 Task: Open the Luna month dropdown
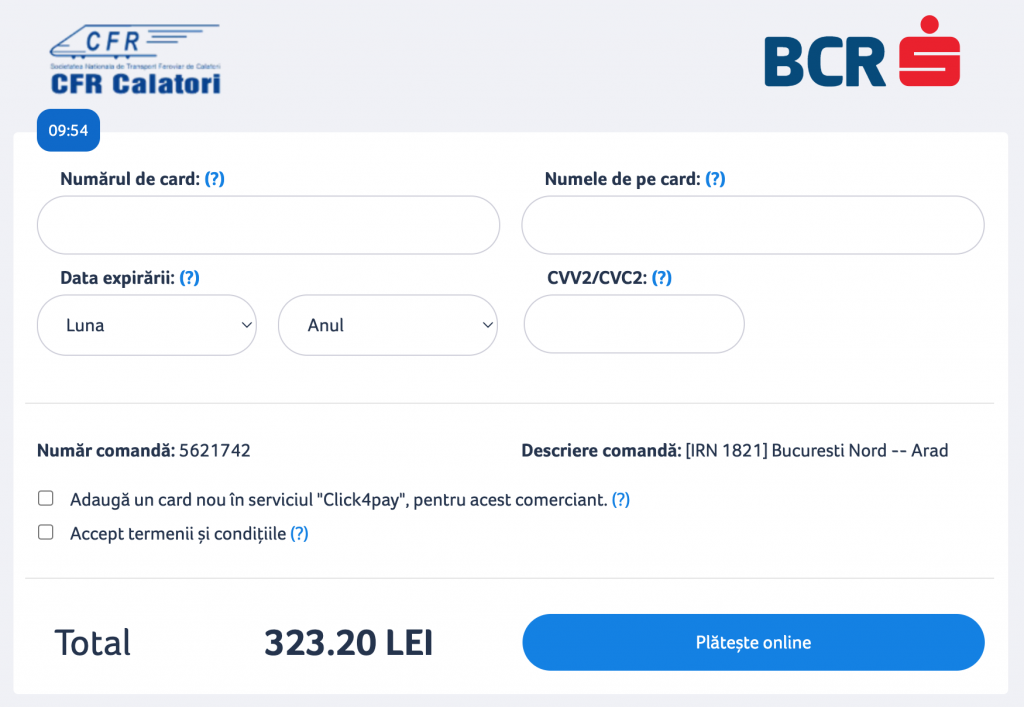click(146, 325)
